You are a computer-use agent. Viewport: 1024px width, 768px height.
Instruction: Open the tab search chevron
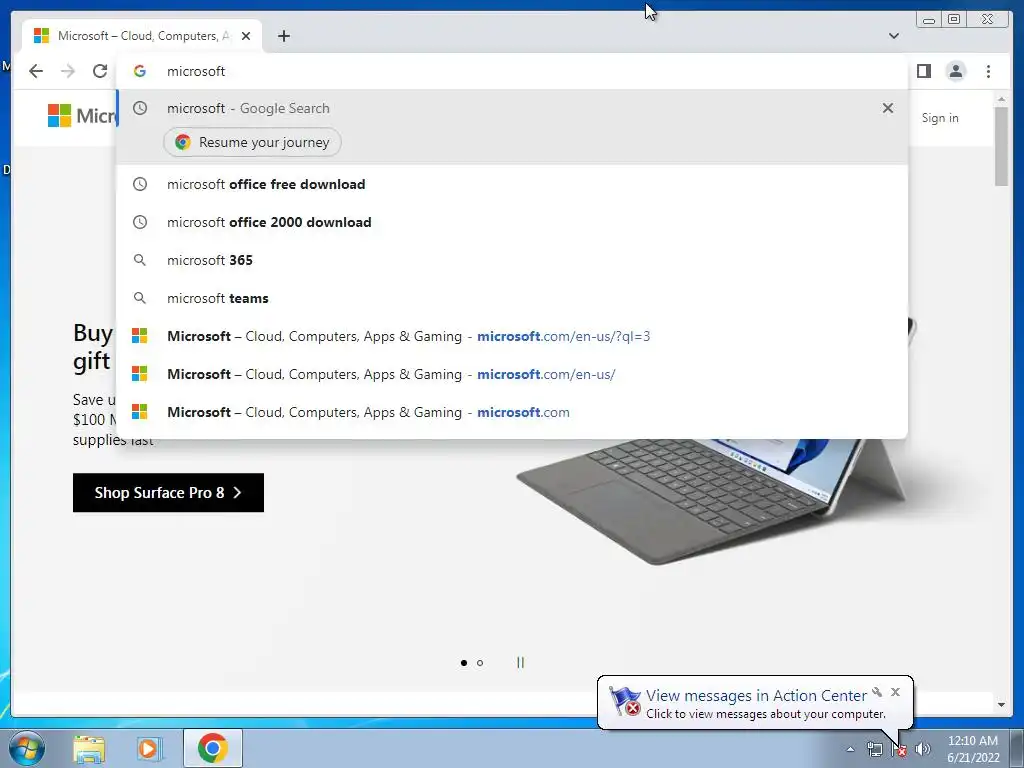click(893, 36)
